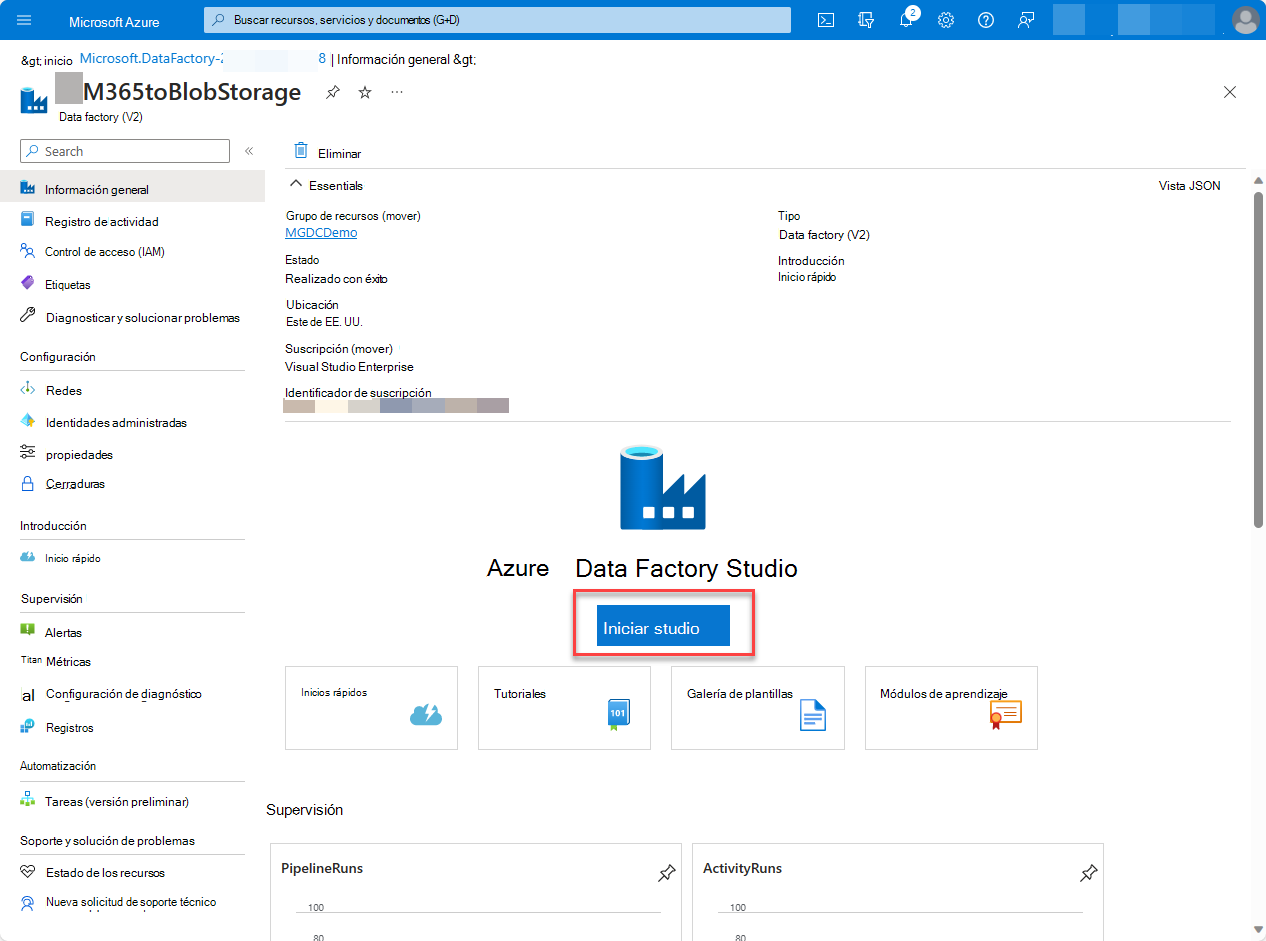Image resolution: width=1266 pixels, height=941 pixels.
Task: Pin the ActivityRuns chart
Action: tap(1088, 873)
